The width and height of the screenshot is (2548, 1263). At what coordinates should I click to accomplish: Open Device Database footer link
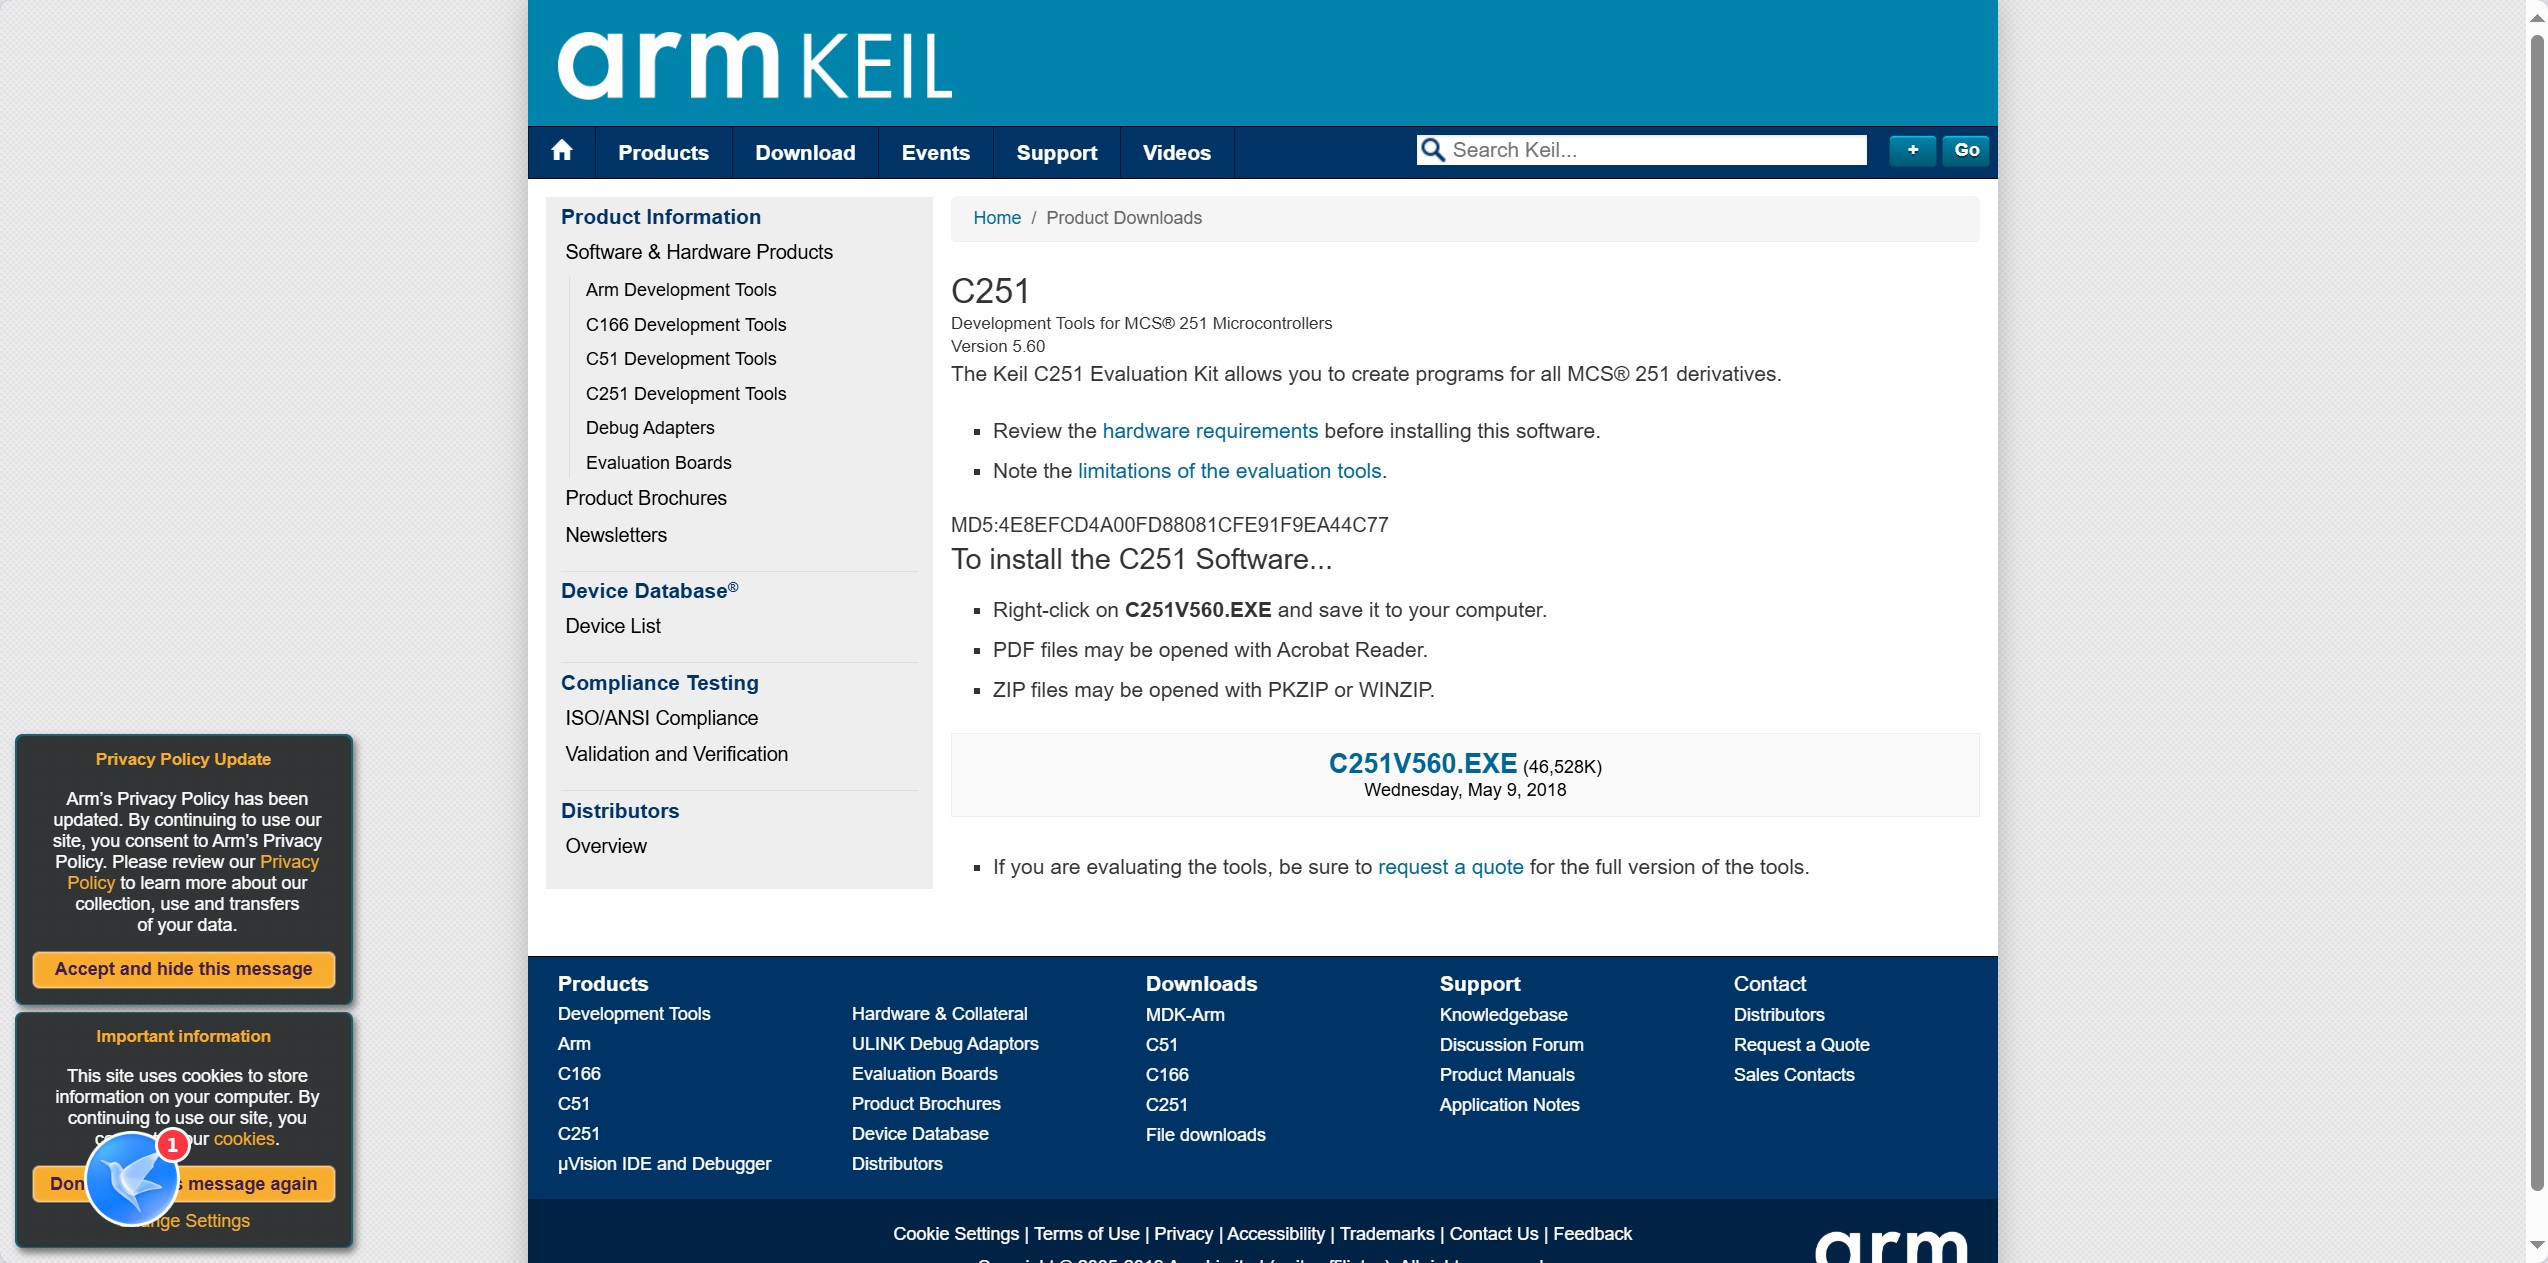(x=920, y=1134)
